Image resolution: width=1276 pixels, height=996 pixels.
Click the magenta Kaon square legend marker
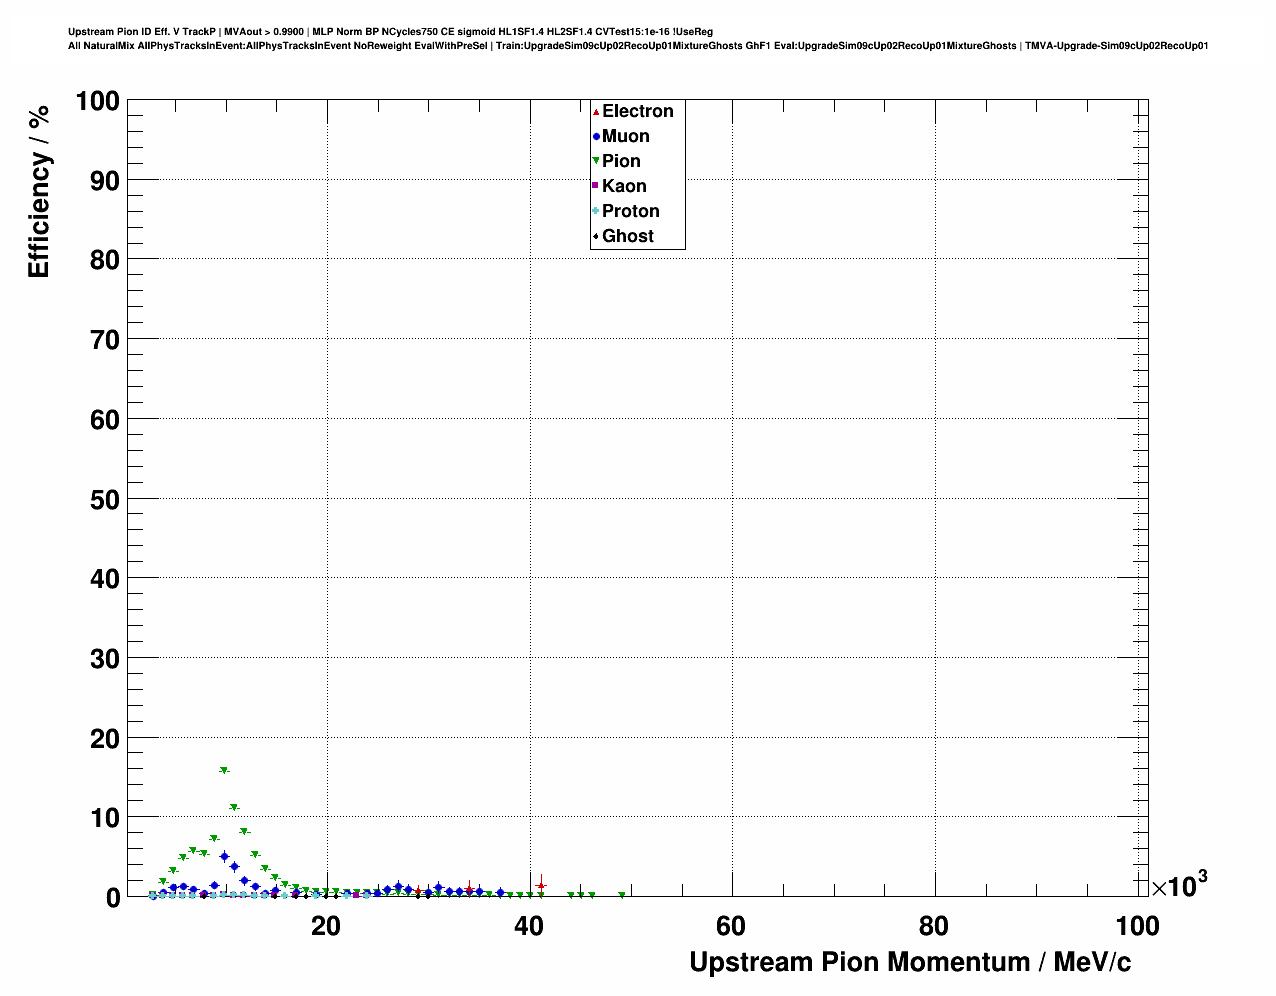click(x=596, y=186)
